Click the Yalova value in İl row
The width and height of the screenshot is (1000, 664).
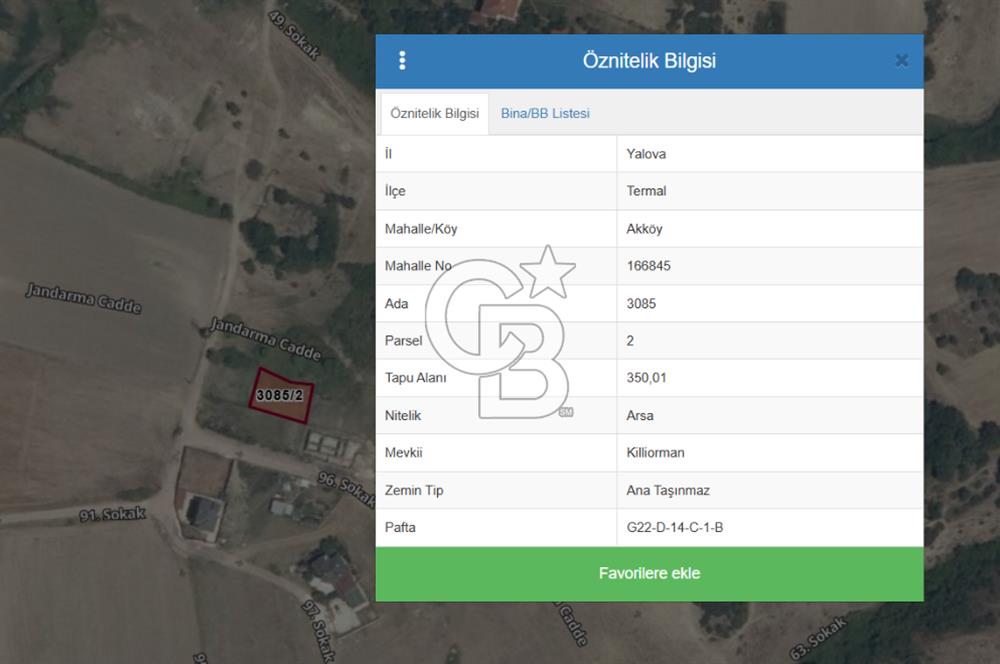pyautogui.click(x=646, y=154)
